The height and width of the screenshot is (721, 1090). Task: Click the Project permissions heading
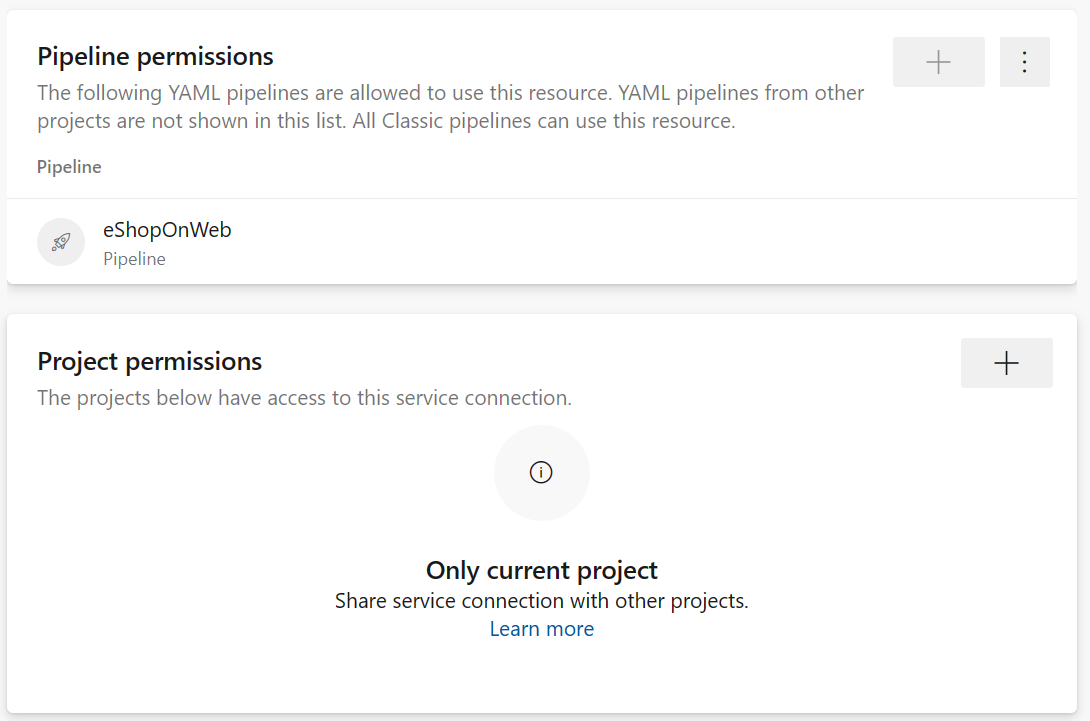pyautogui.click(x=149, y=361)
